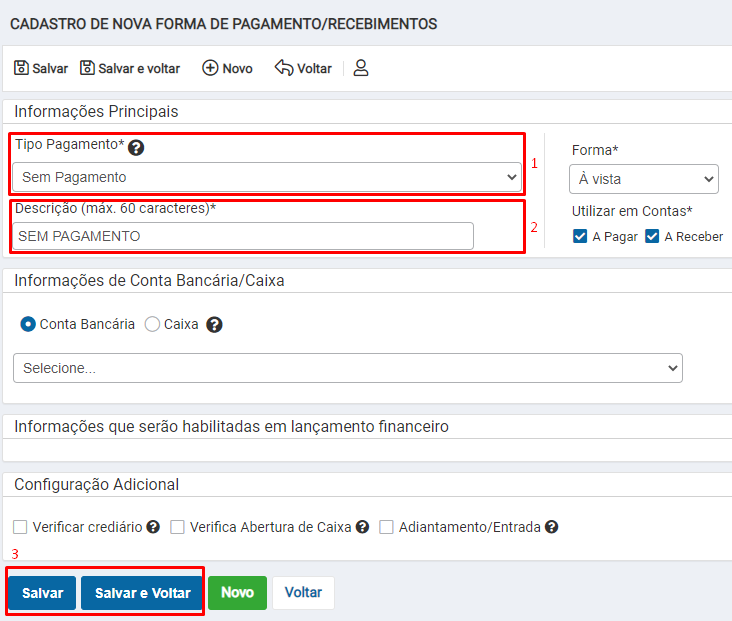Open the Tipo Pagamento dropdown

pos(267,177)
